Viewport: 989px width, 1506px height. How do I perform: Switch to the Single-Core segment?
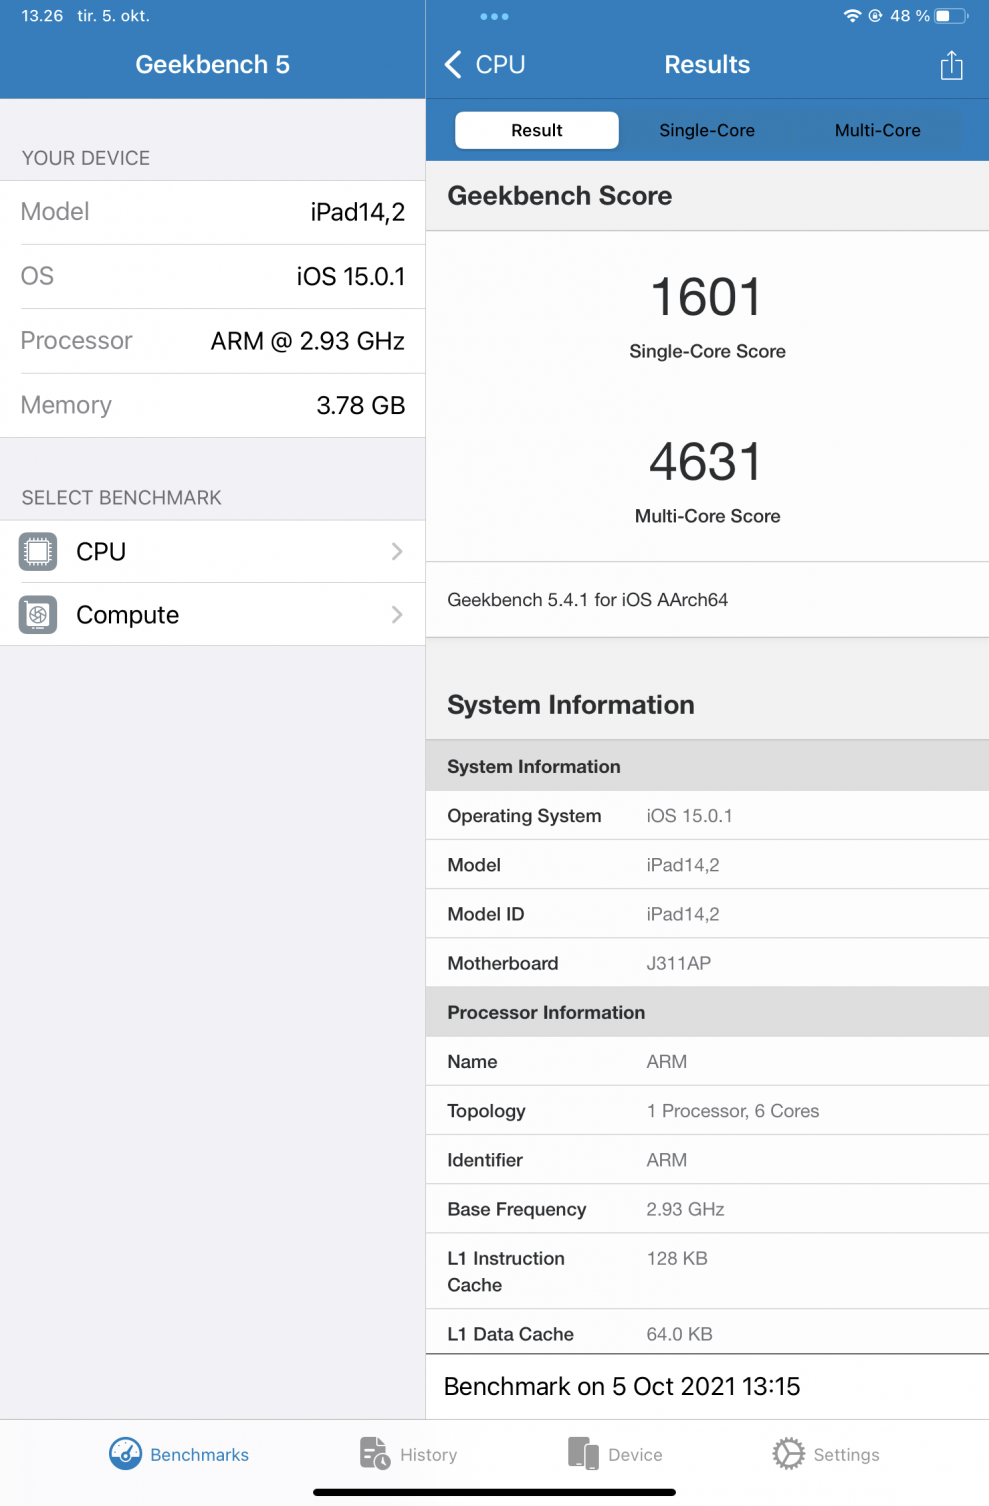coord(707,130)
